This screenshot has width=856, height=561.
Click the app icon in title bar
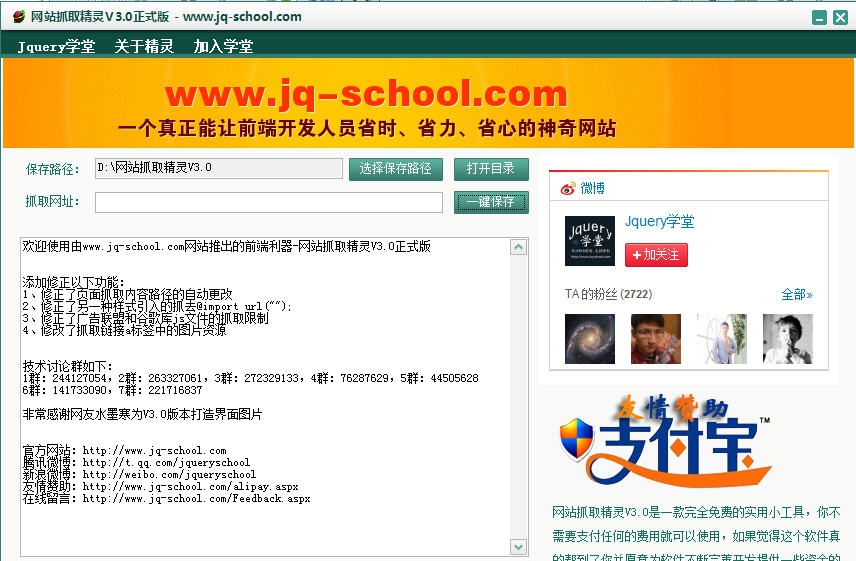tap(19, 16)
